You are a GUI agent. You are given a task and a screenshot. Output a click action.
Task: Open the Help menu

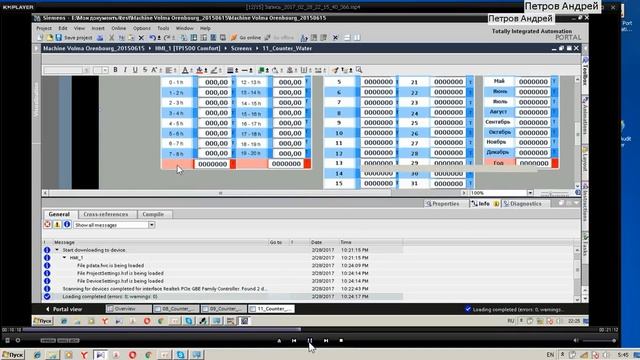(x=205, y=28)
